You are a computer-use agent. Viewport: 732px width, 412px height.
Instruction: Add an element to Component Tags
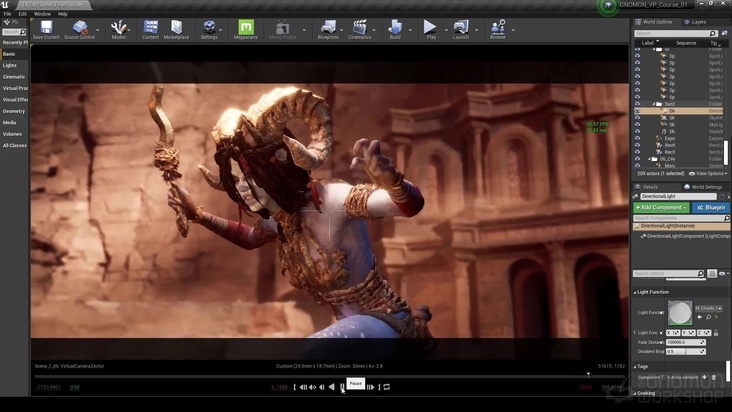click(x=704, y=377)
